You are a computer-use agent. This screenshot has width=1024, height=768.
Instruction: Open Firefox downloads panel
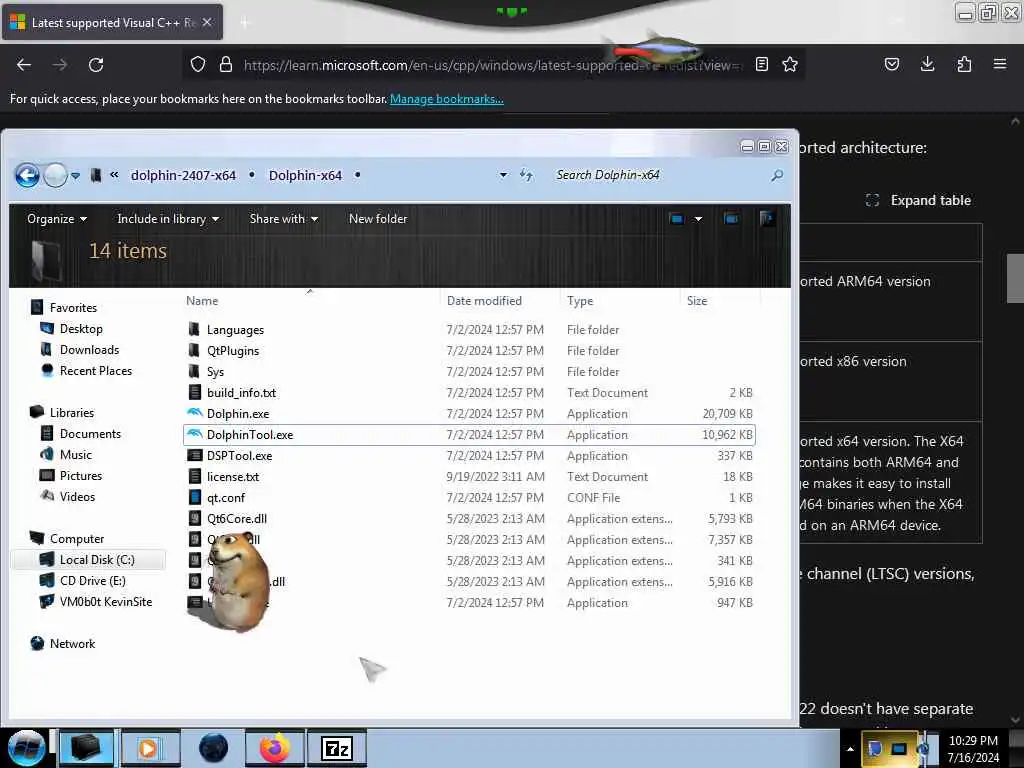coord(927,64)
